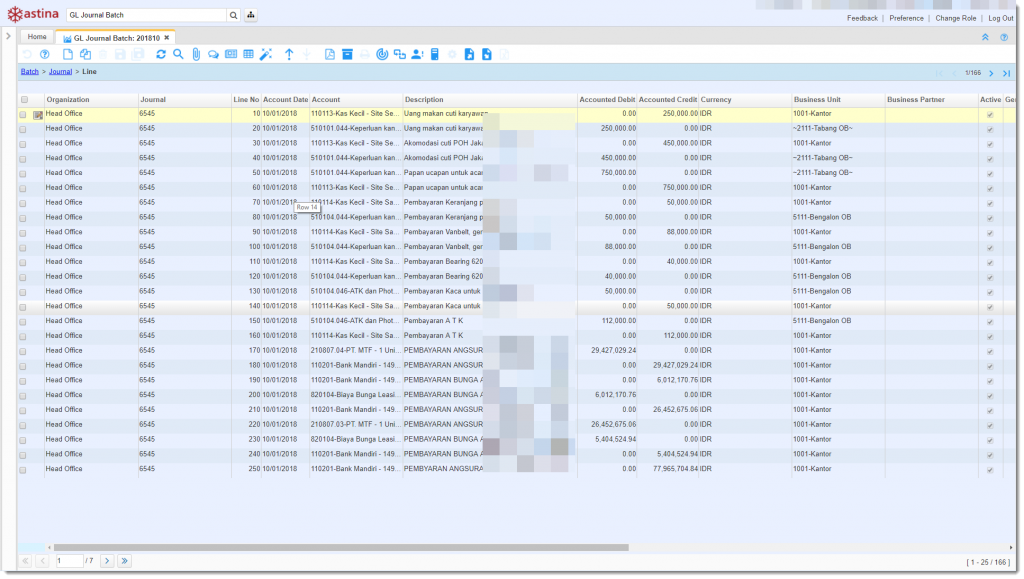
Task: Switch to the Home tab
Action: 37,37
